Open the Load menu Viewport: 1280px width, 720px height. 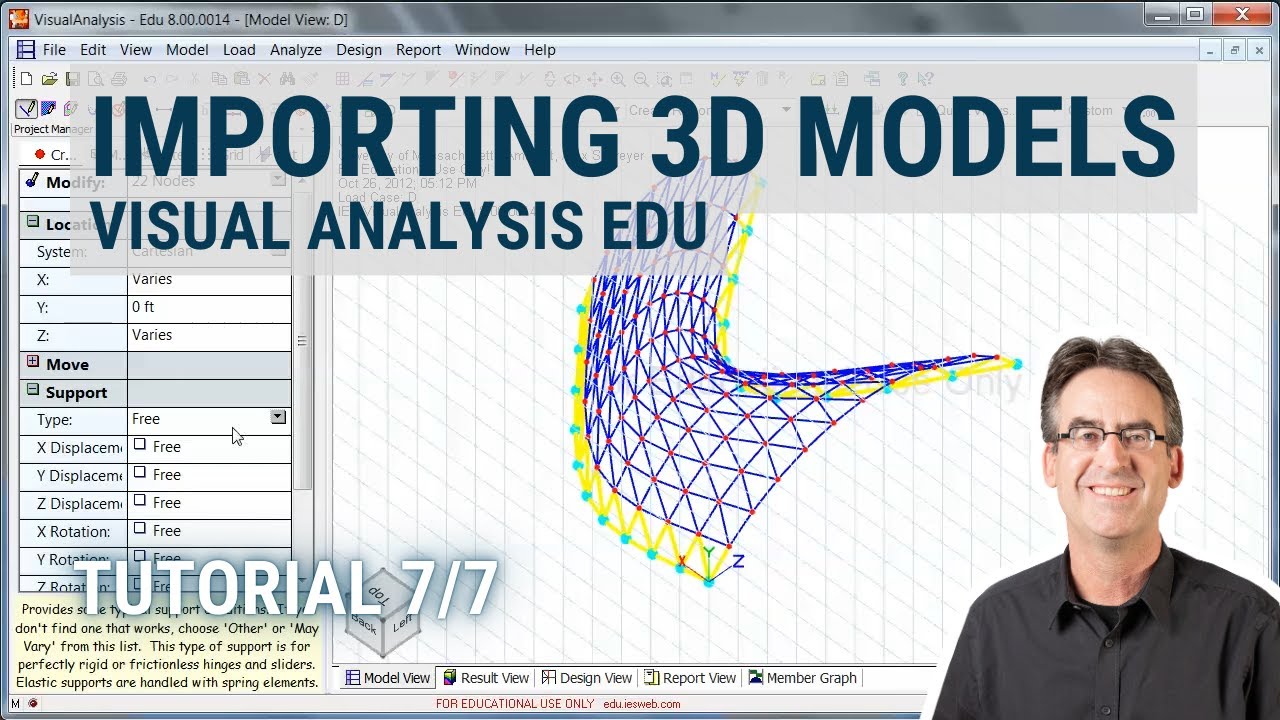click(239, 50)
